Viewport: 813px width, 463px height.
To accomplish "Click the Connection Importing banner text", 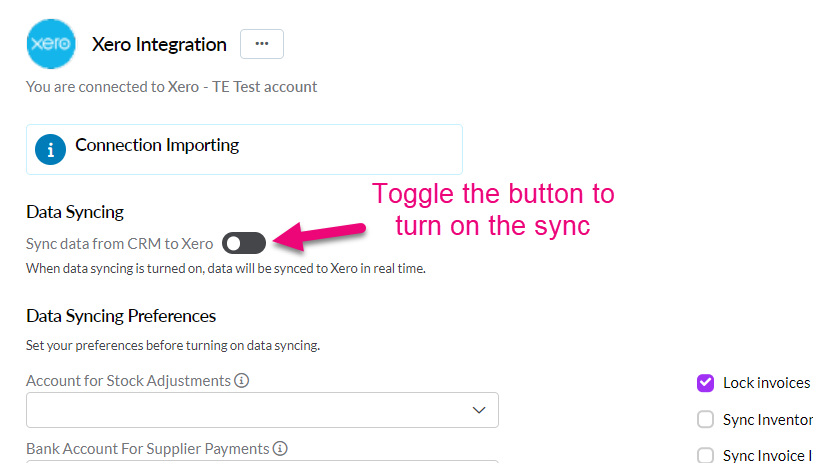I will point(157,145).
